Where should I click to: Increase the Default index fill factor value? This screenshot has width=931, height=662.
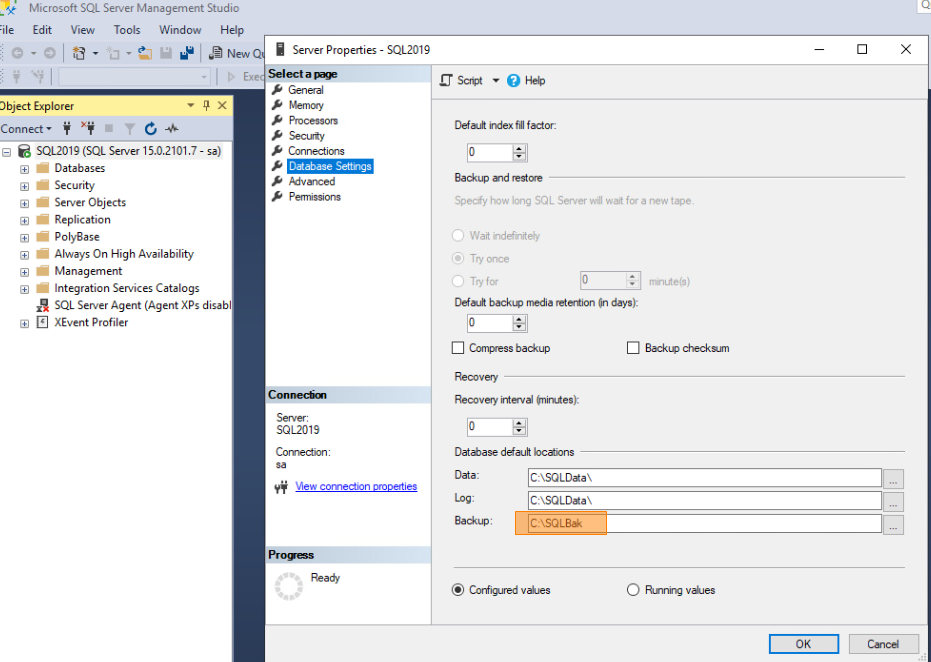517,148
